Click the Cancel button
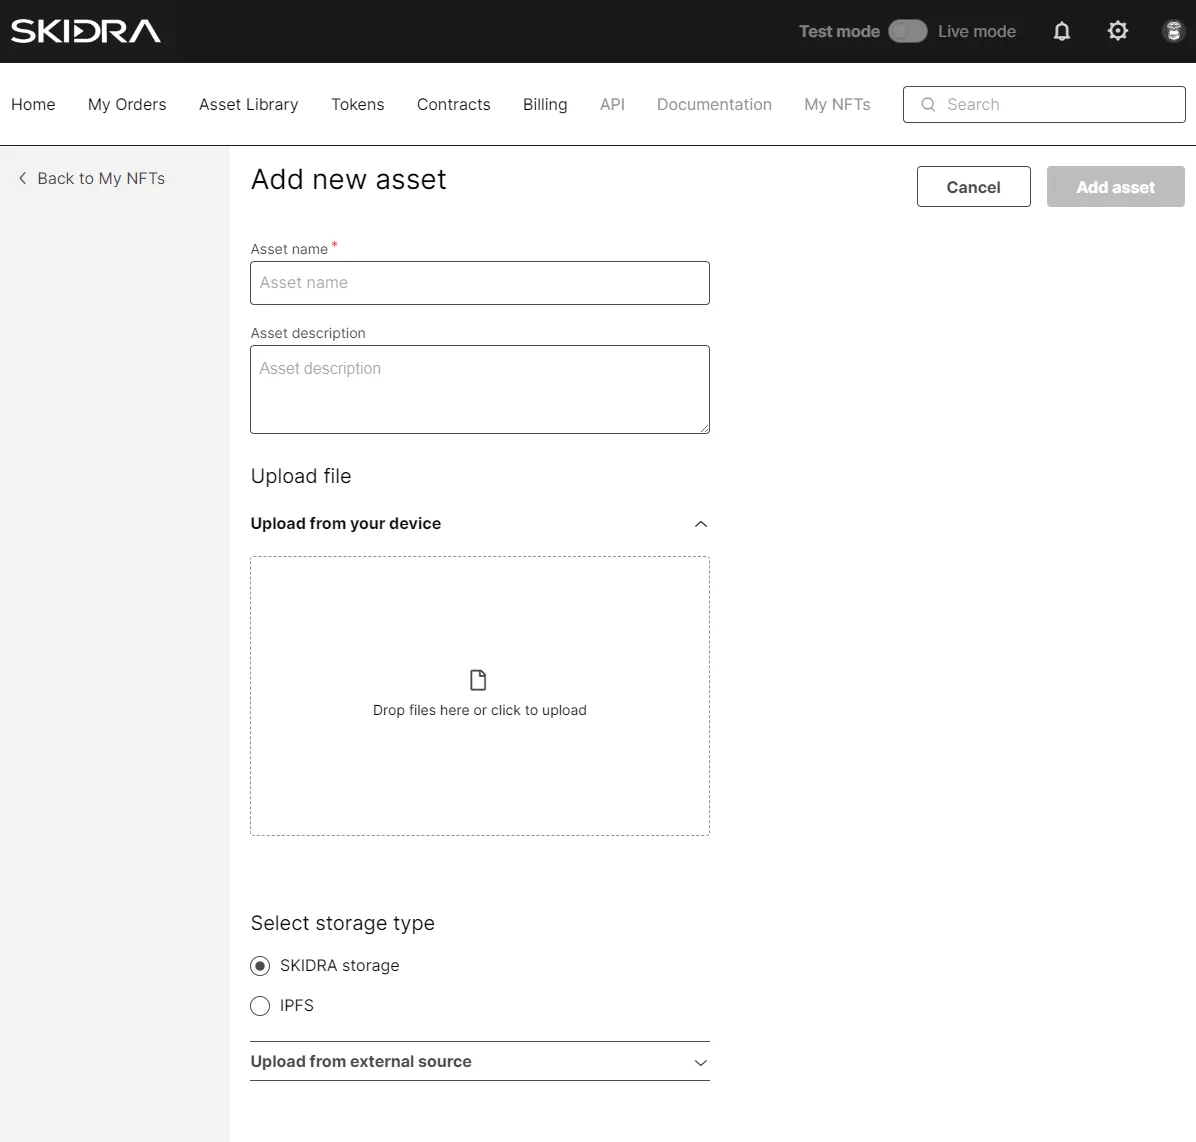Screen dimensions: 1196x1142 pos(974,187)
